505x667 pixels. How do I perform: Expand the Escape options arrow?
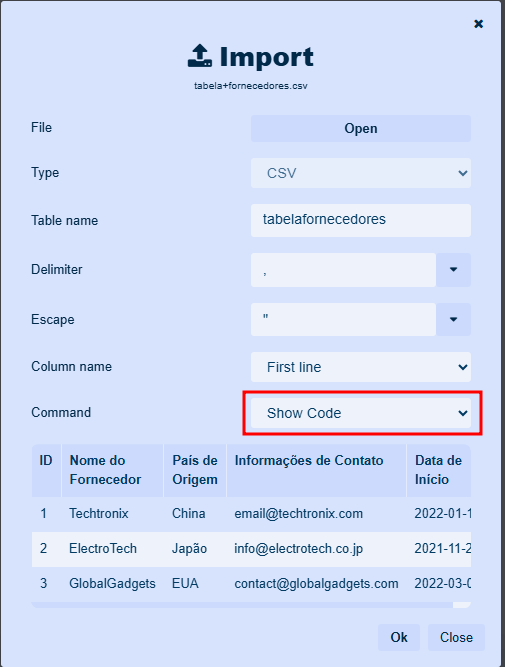(453, 319)
